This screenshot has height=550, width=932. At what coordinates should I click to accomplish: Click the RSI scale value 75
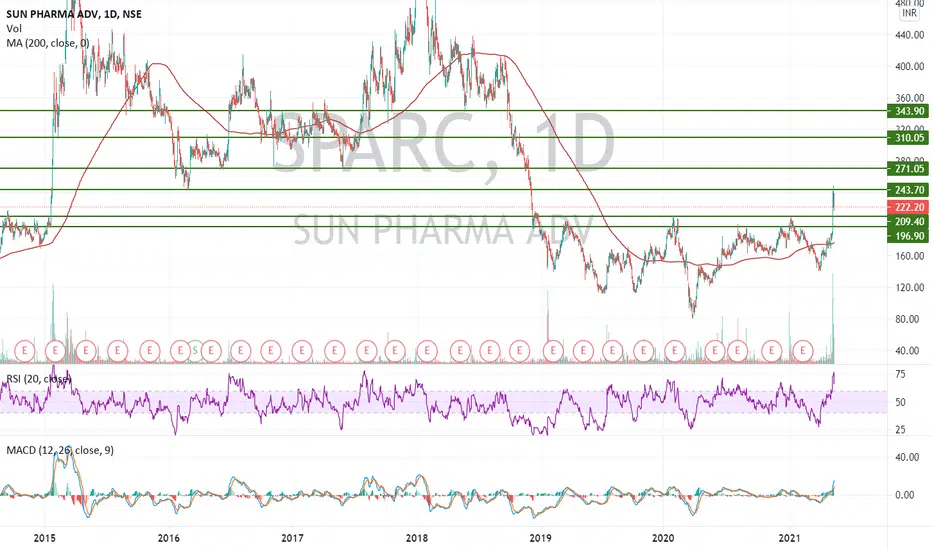point(900,374)
